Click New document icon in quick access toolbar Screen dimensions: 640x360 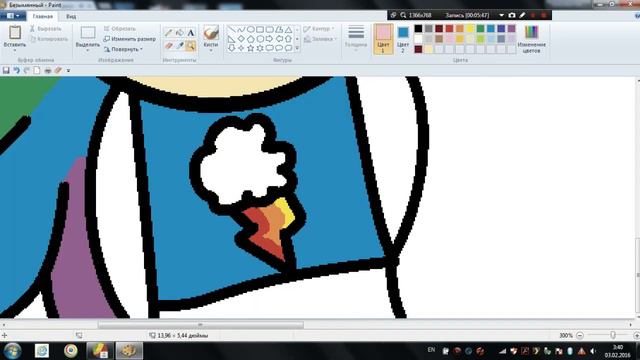click(37, 70)
